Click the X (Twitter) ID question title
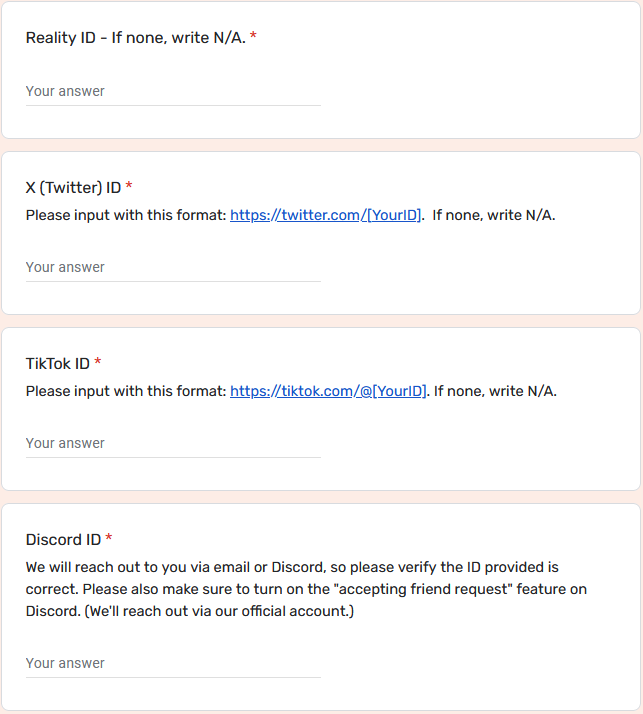Viewport: 643px width, 714px height. click(73, 188)
